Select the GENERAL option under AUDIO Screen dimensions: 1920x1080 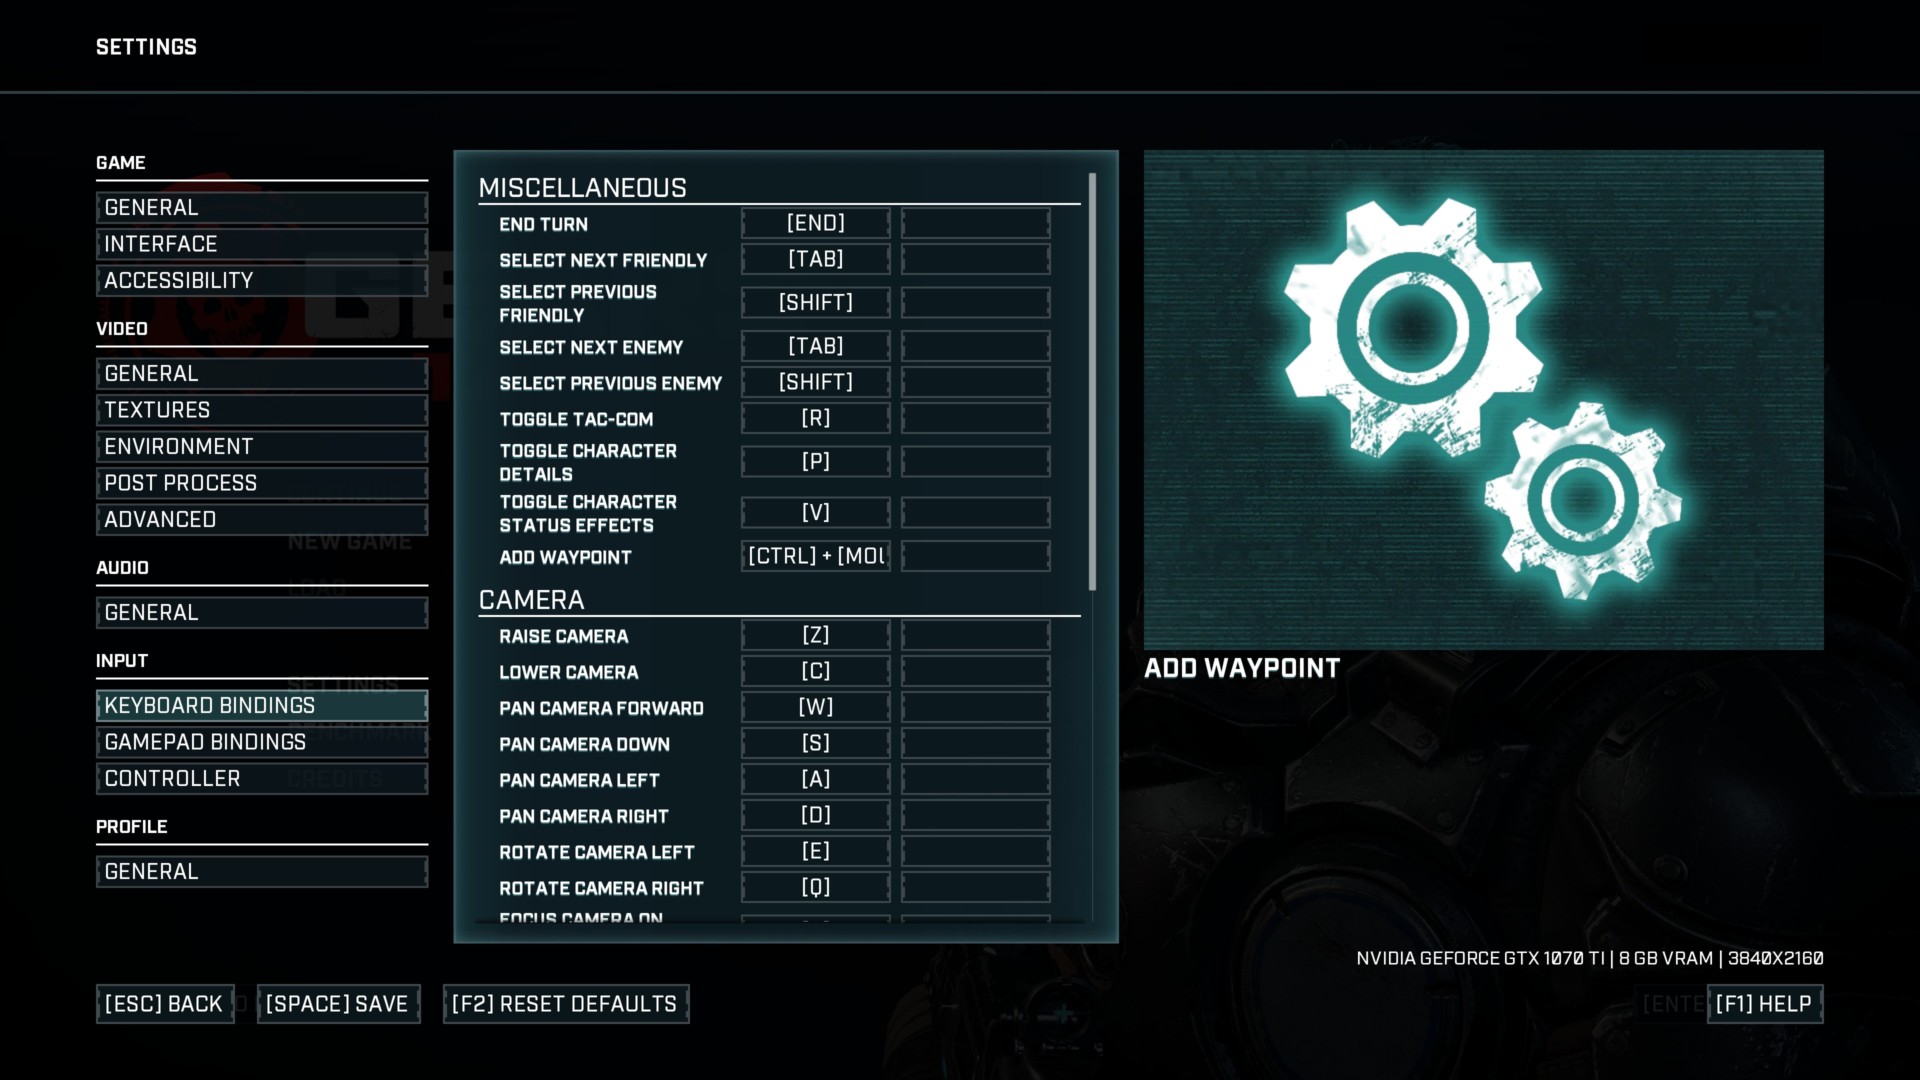pos(260,611)
